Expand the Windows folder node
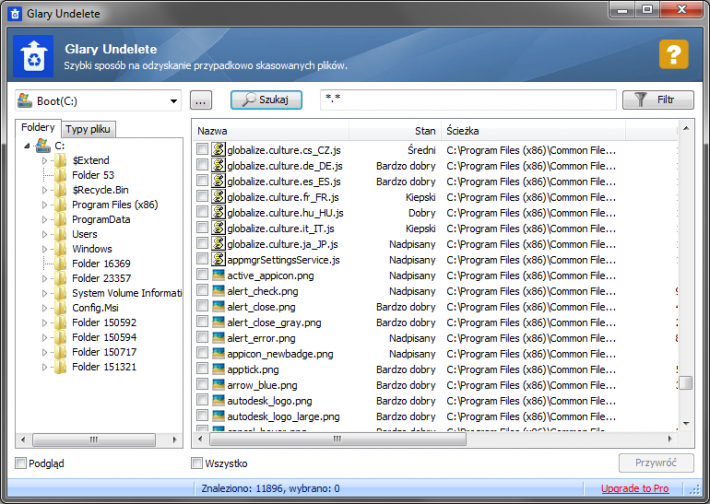710x504 pixels. click(44, 249)
